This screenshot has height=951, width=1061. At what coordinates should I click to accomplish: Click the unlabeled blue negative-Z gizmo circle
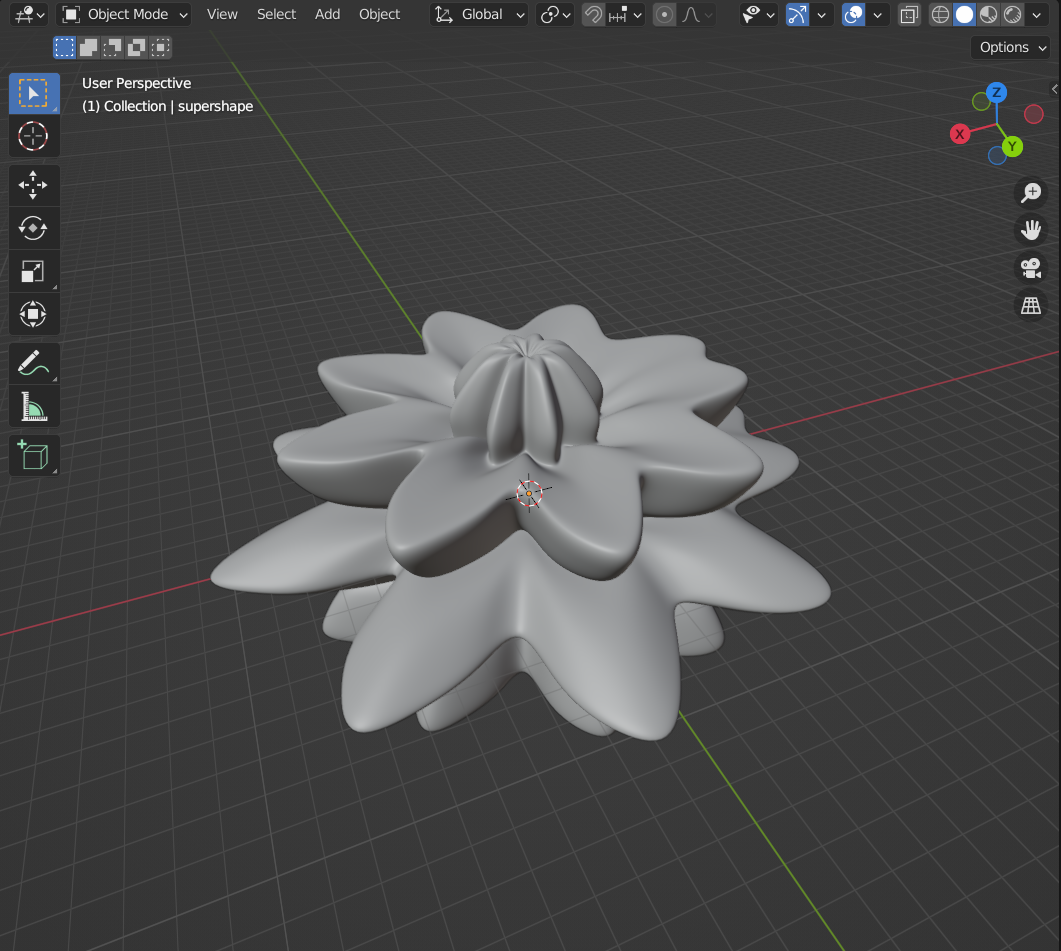tap(997, 156)
